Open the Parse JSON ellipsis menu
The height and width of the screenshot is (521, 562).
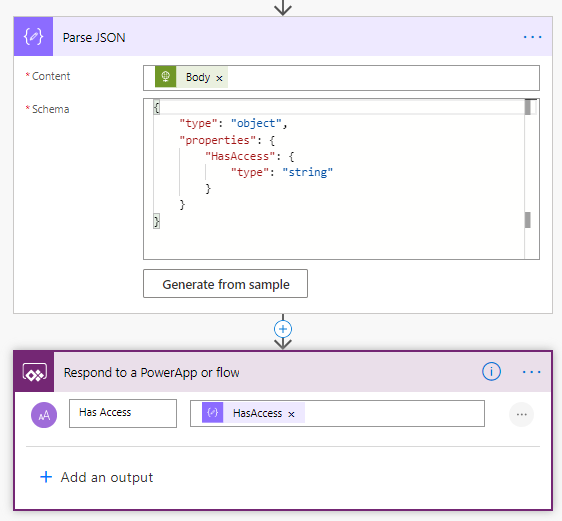pyautogui.click(x=532, y=37)
